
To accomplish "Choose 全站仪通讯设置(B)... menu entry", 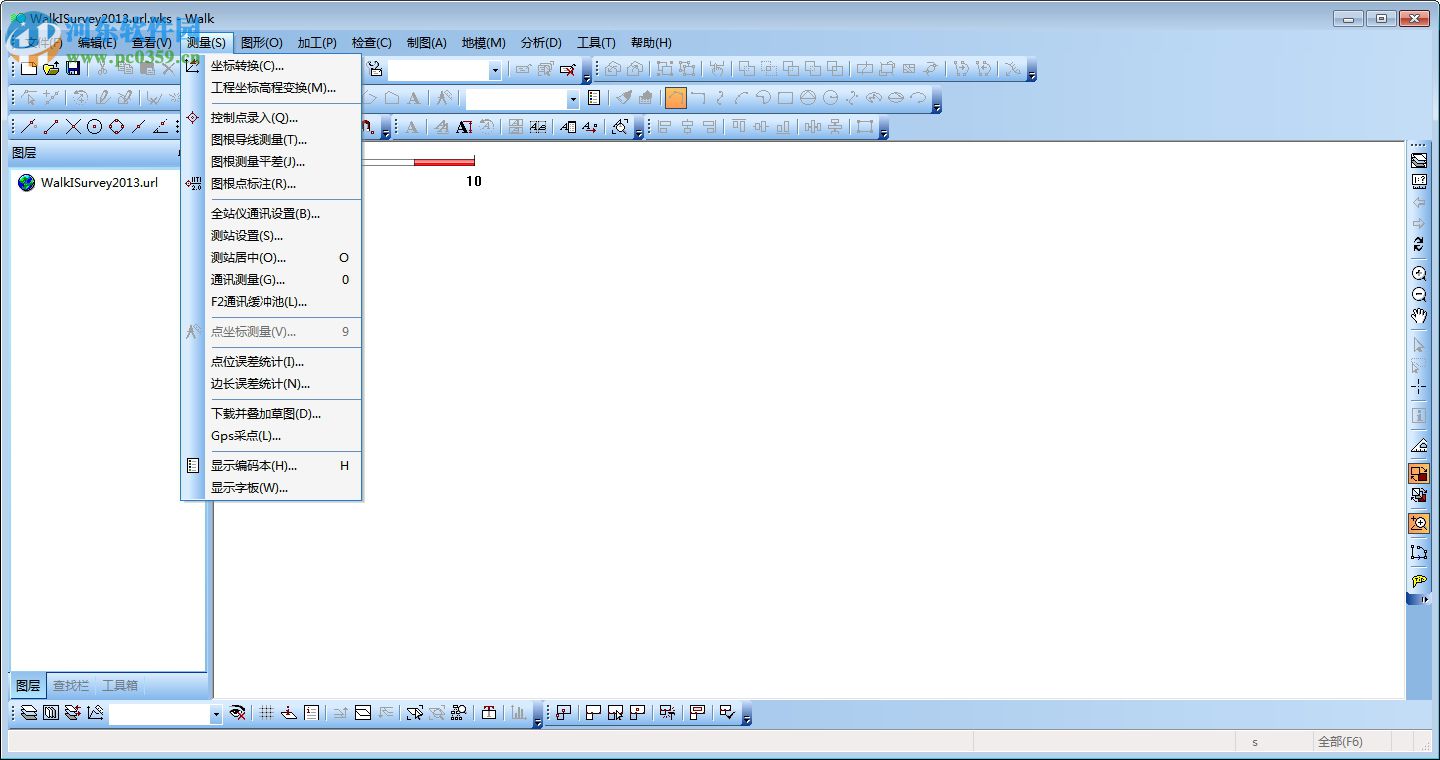I will (271, 214).
